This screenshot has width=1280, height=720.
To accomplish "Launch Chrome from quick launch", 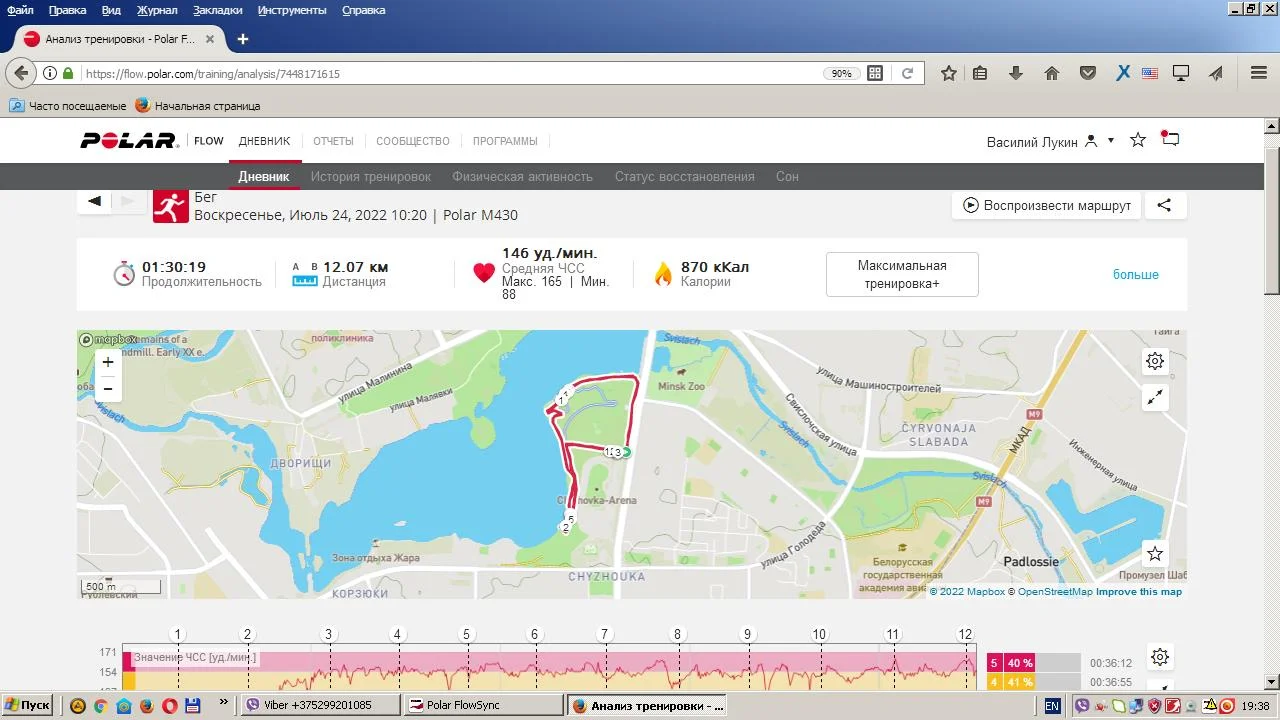I will point(101,705).
